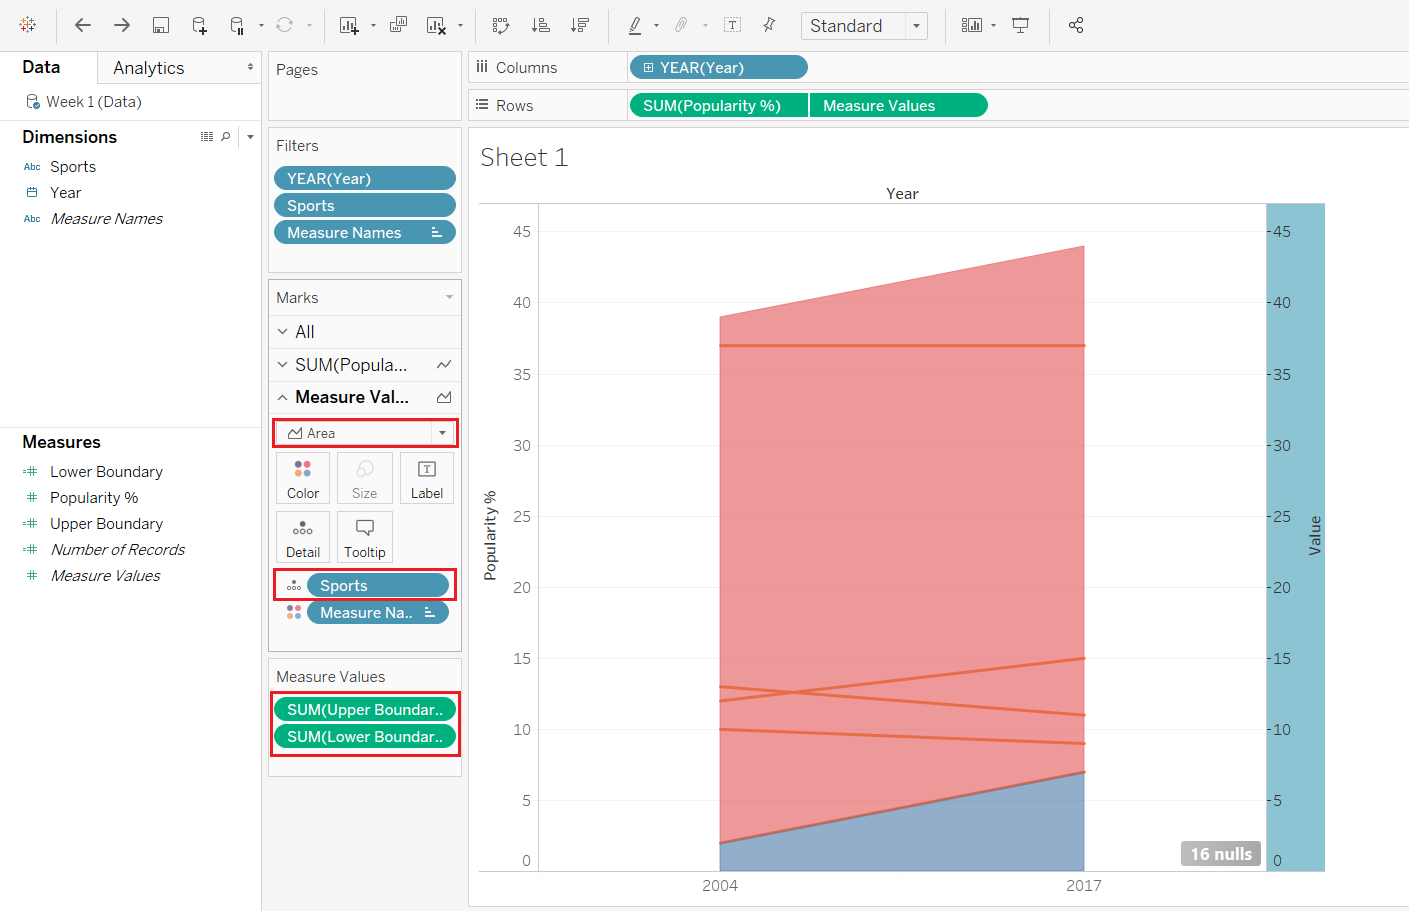Enter Presentation Mode from the toolbar

pos(1020,25)
